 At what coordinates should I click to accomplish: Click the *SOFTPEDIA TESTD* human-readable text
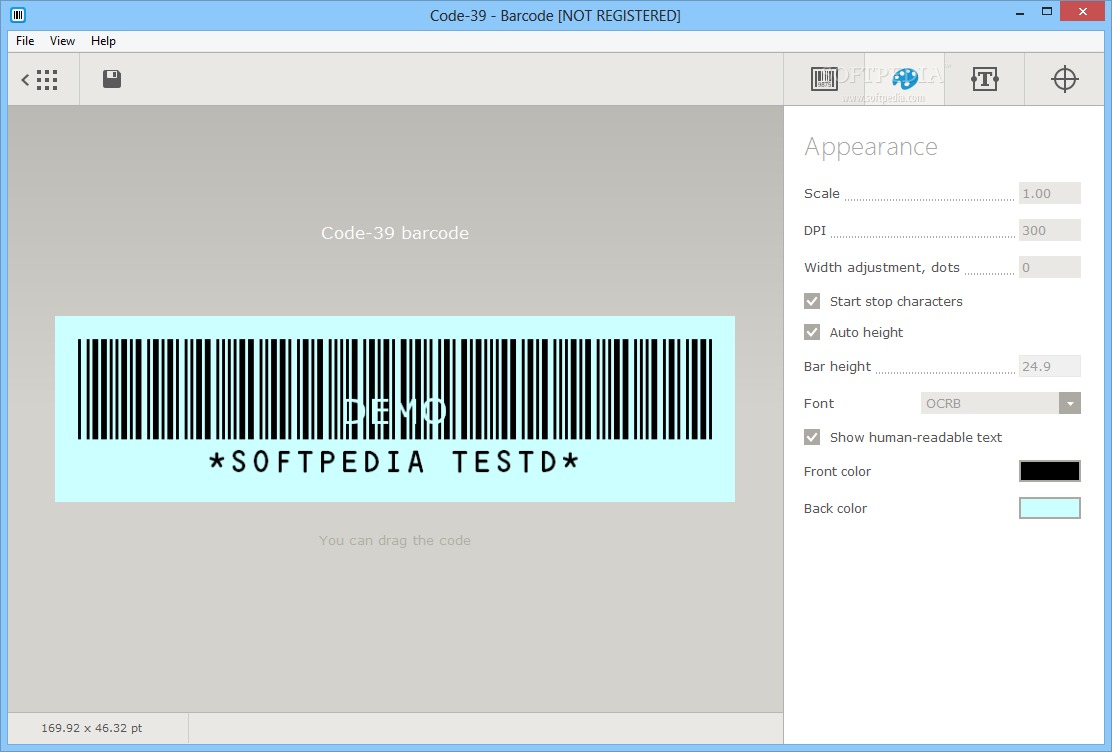(x=394, y=462)
